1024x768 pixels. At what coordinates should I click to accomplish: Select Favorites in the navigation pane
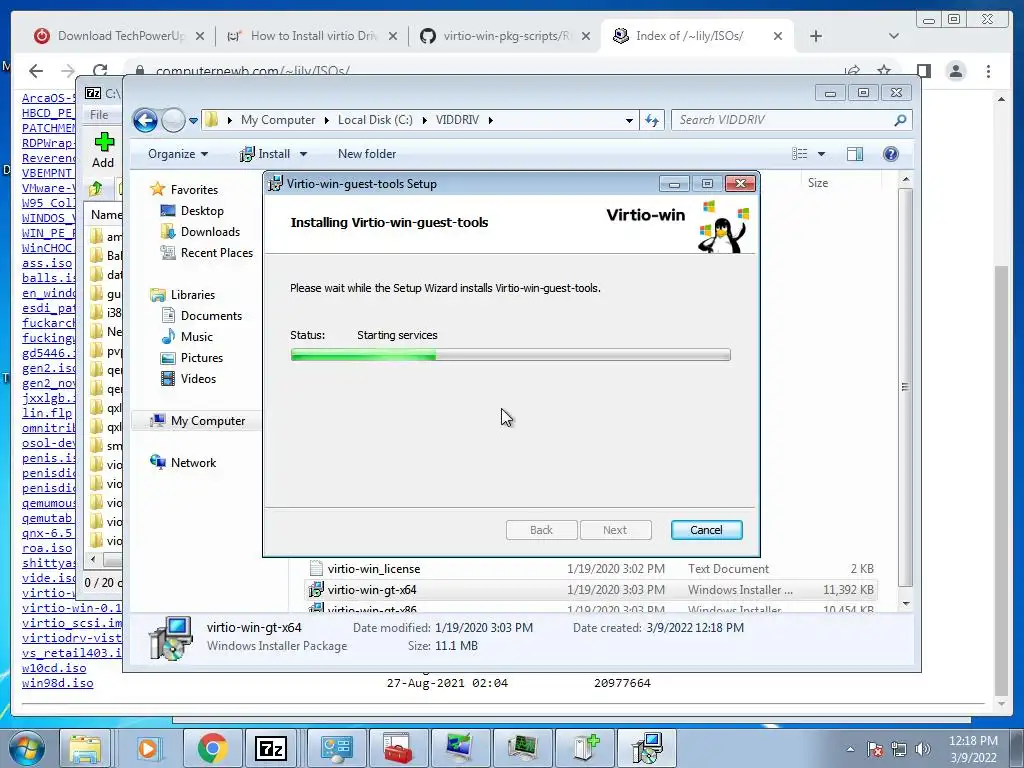point(194,190)
